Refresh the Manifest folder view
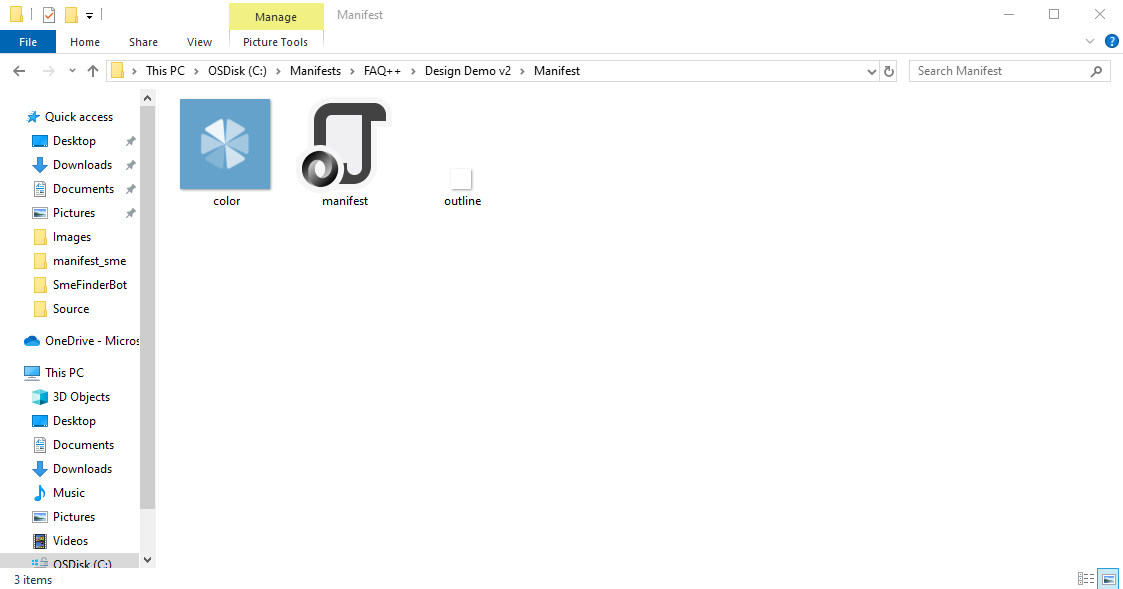 pyautogui.click(x=889, y=71)
